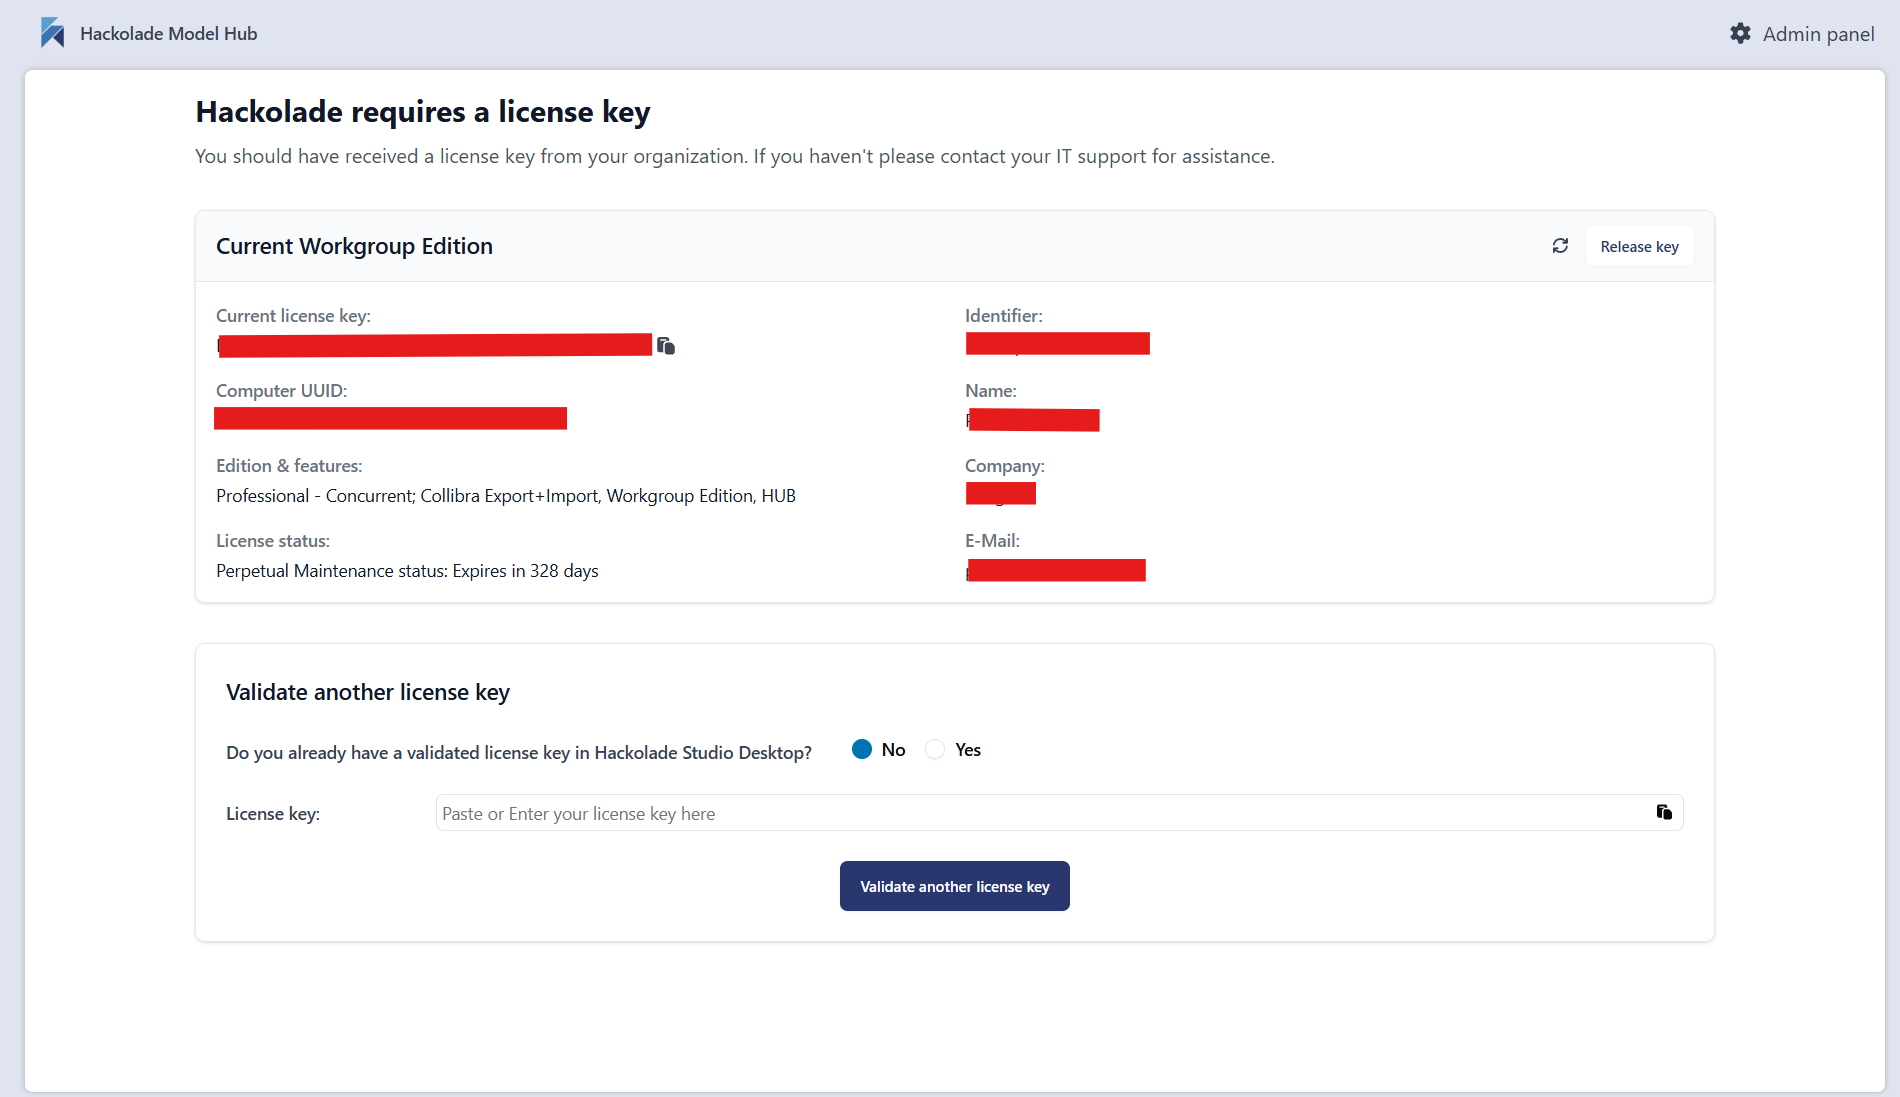This screenshot has width=1900, height=1097.
Task: Click the Computer UUID label
Action: tap(282, 391)
